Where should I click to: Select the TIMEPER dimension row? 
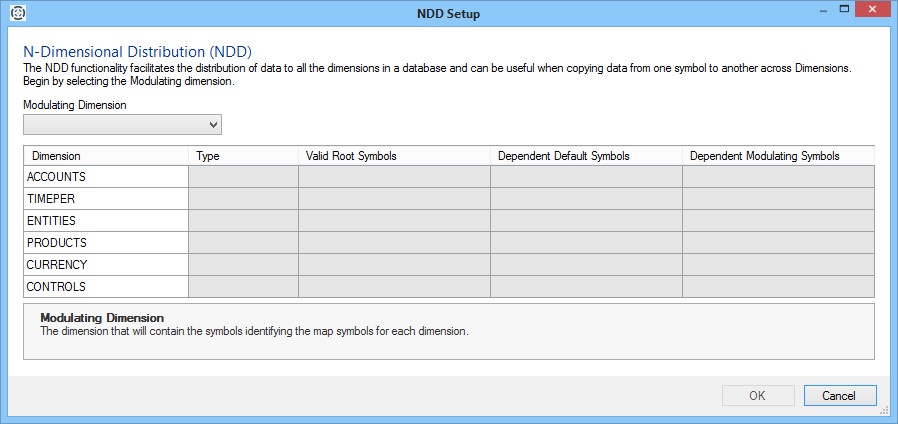click(105, 199)
